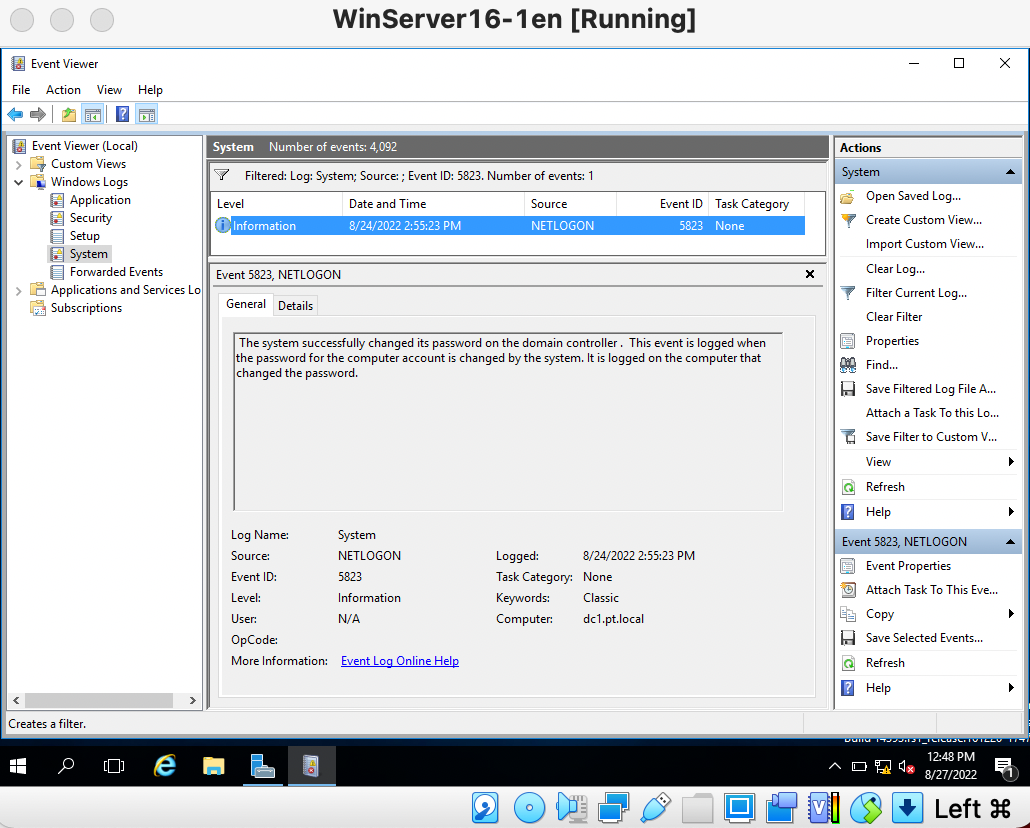Select the Security log in tree
Image resolution: width=1030 pixels, height=828 pixels.
(x=91, y=218)
